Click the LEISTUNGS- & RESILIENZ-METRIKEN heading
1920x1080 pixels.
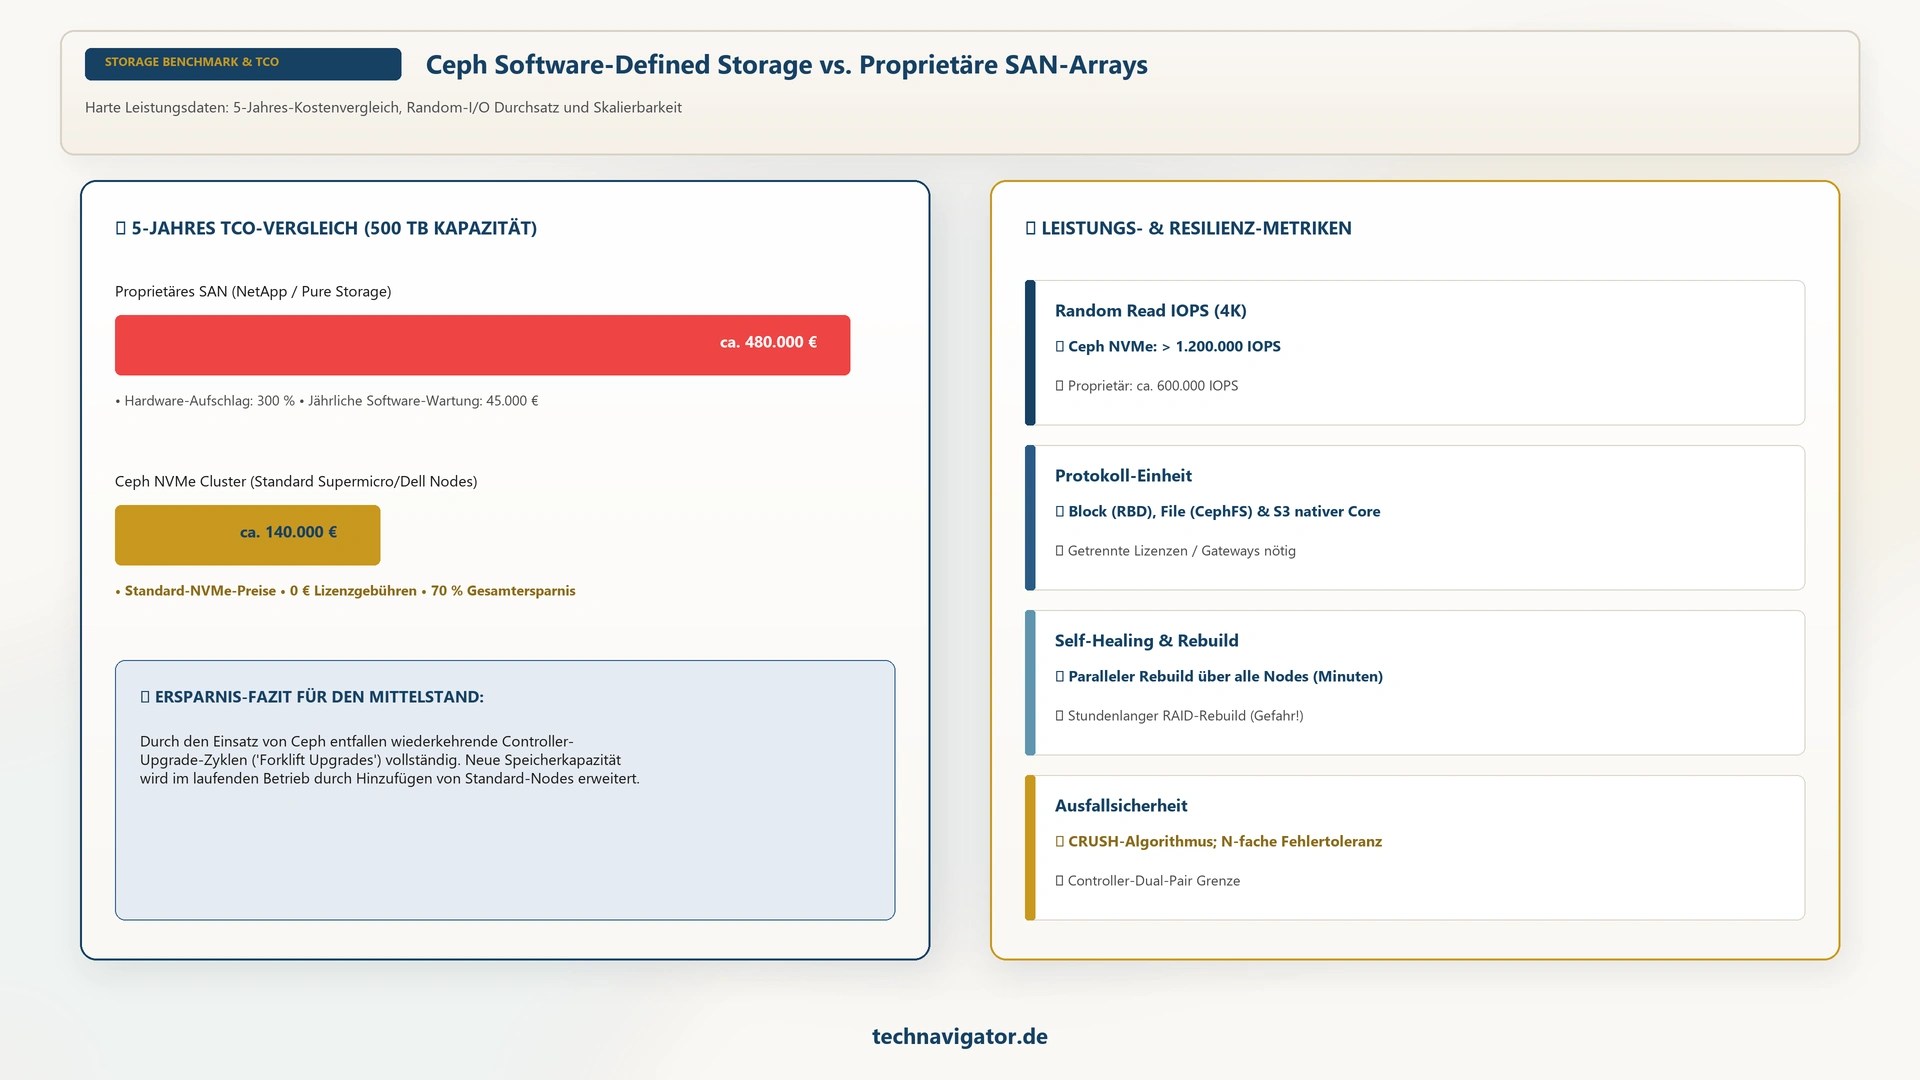tap(1188, 228)
